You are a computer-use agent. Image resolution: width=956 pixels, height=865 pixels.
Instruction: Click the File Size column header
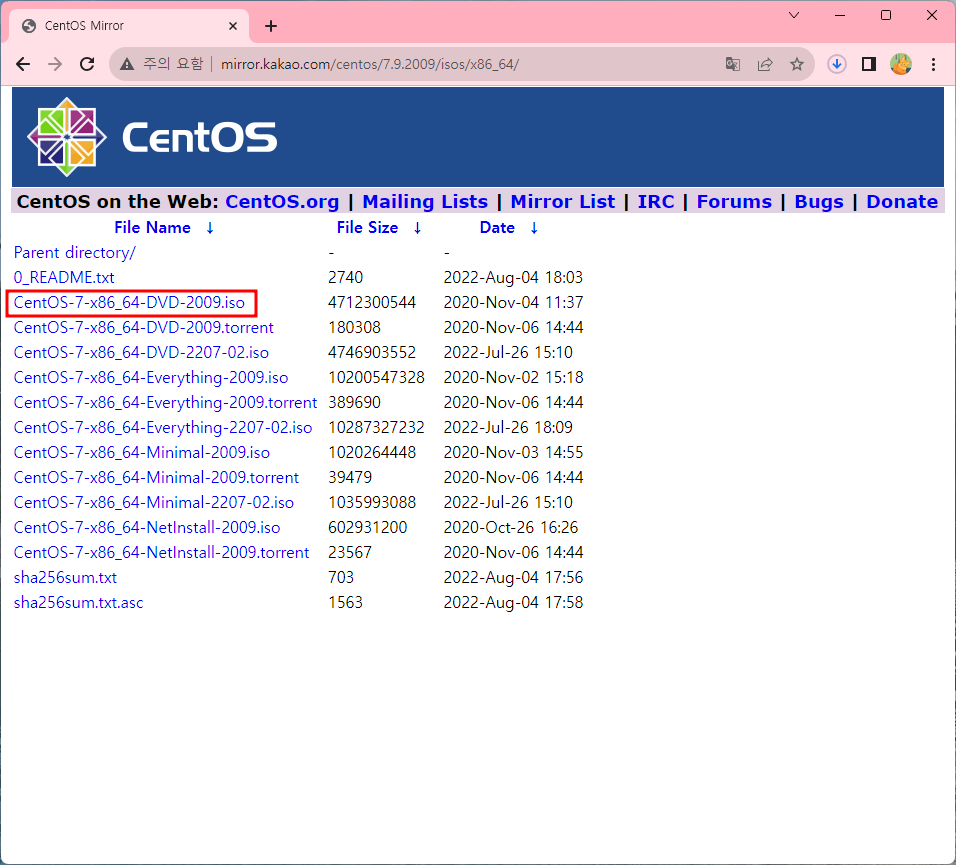point(367,228)
